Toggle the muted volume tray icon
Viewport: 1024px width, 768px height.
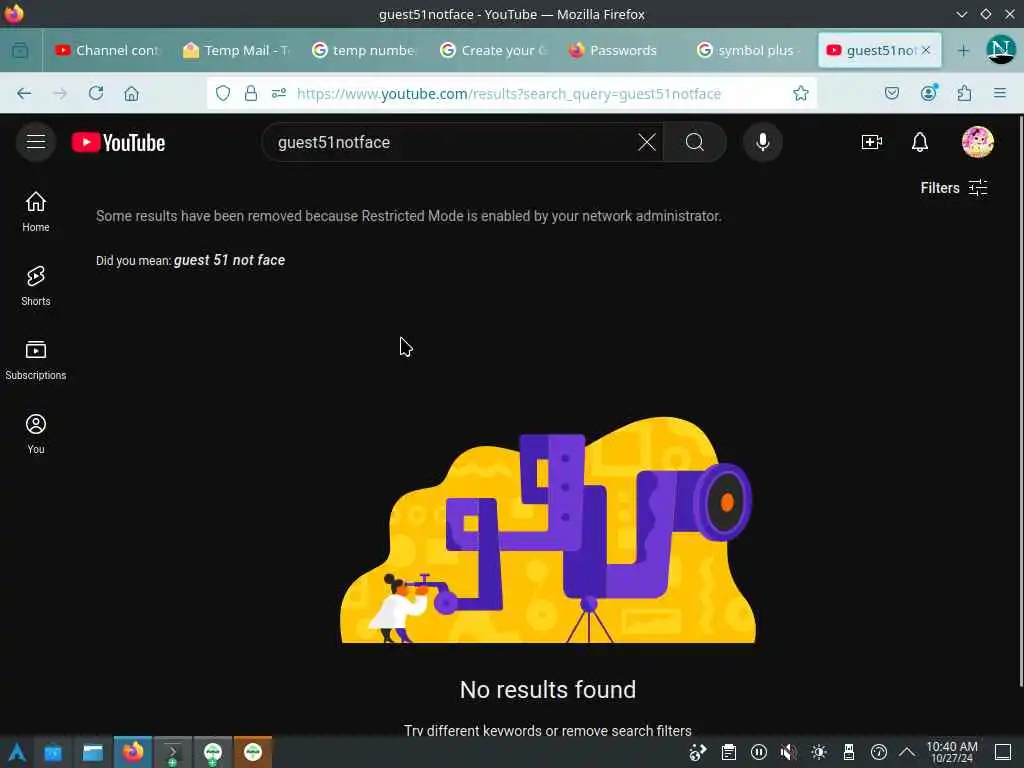pos(788,752)
